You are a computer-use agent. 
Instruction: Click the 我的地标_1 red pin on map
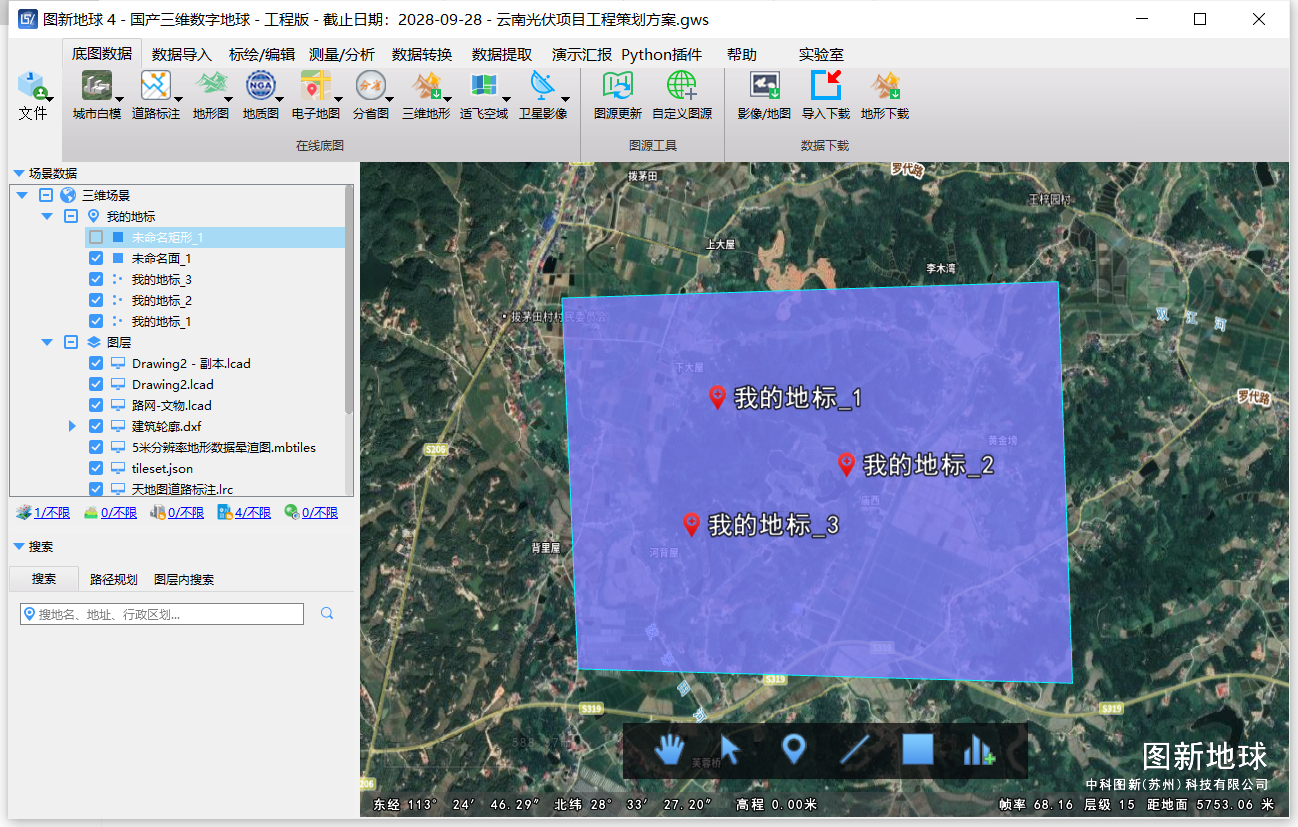point(717,397)
